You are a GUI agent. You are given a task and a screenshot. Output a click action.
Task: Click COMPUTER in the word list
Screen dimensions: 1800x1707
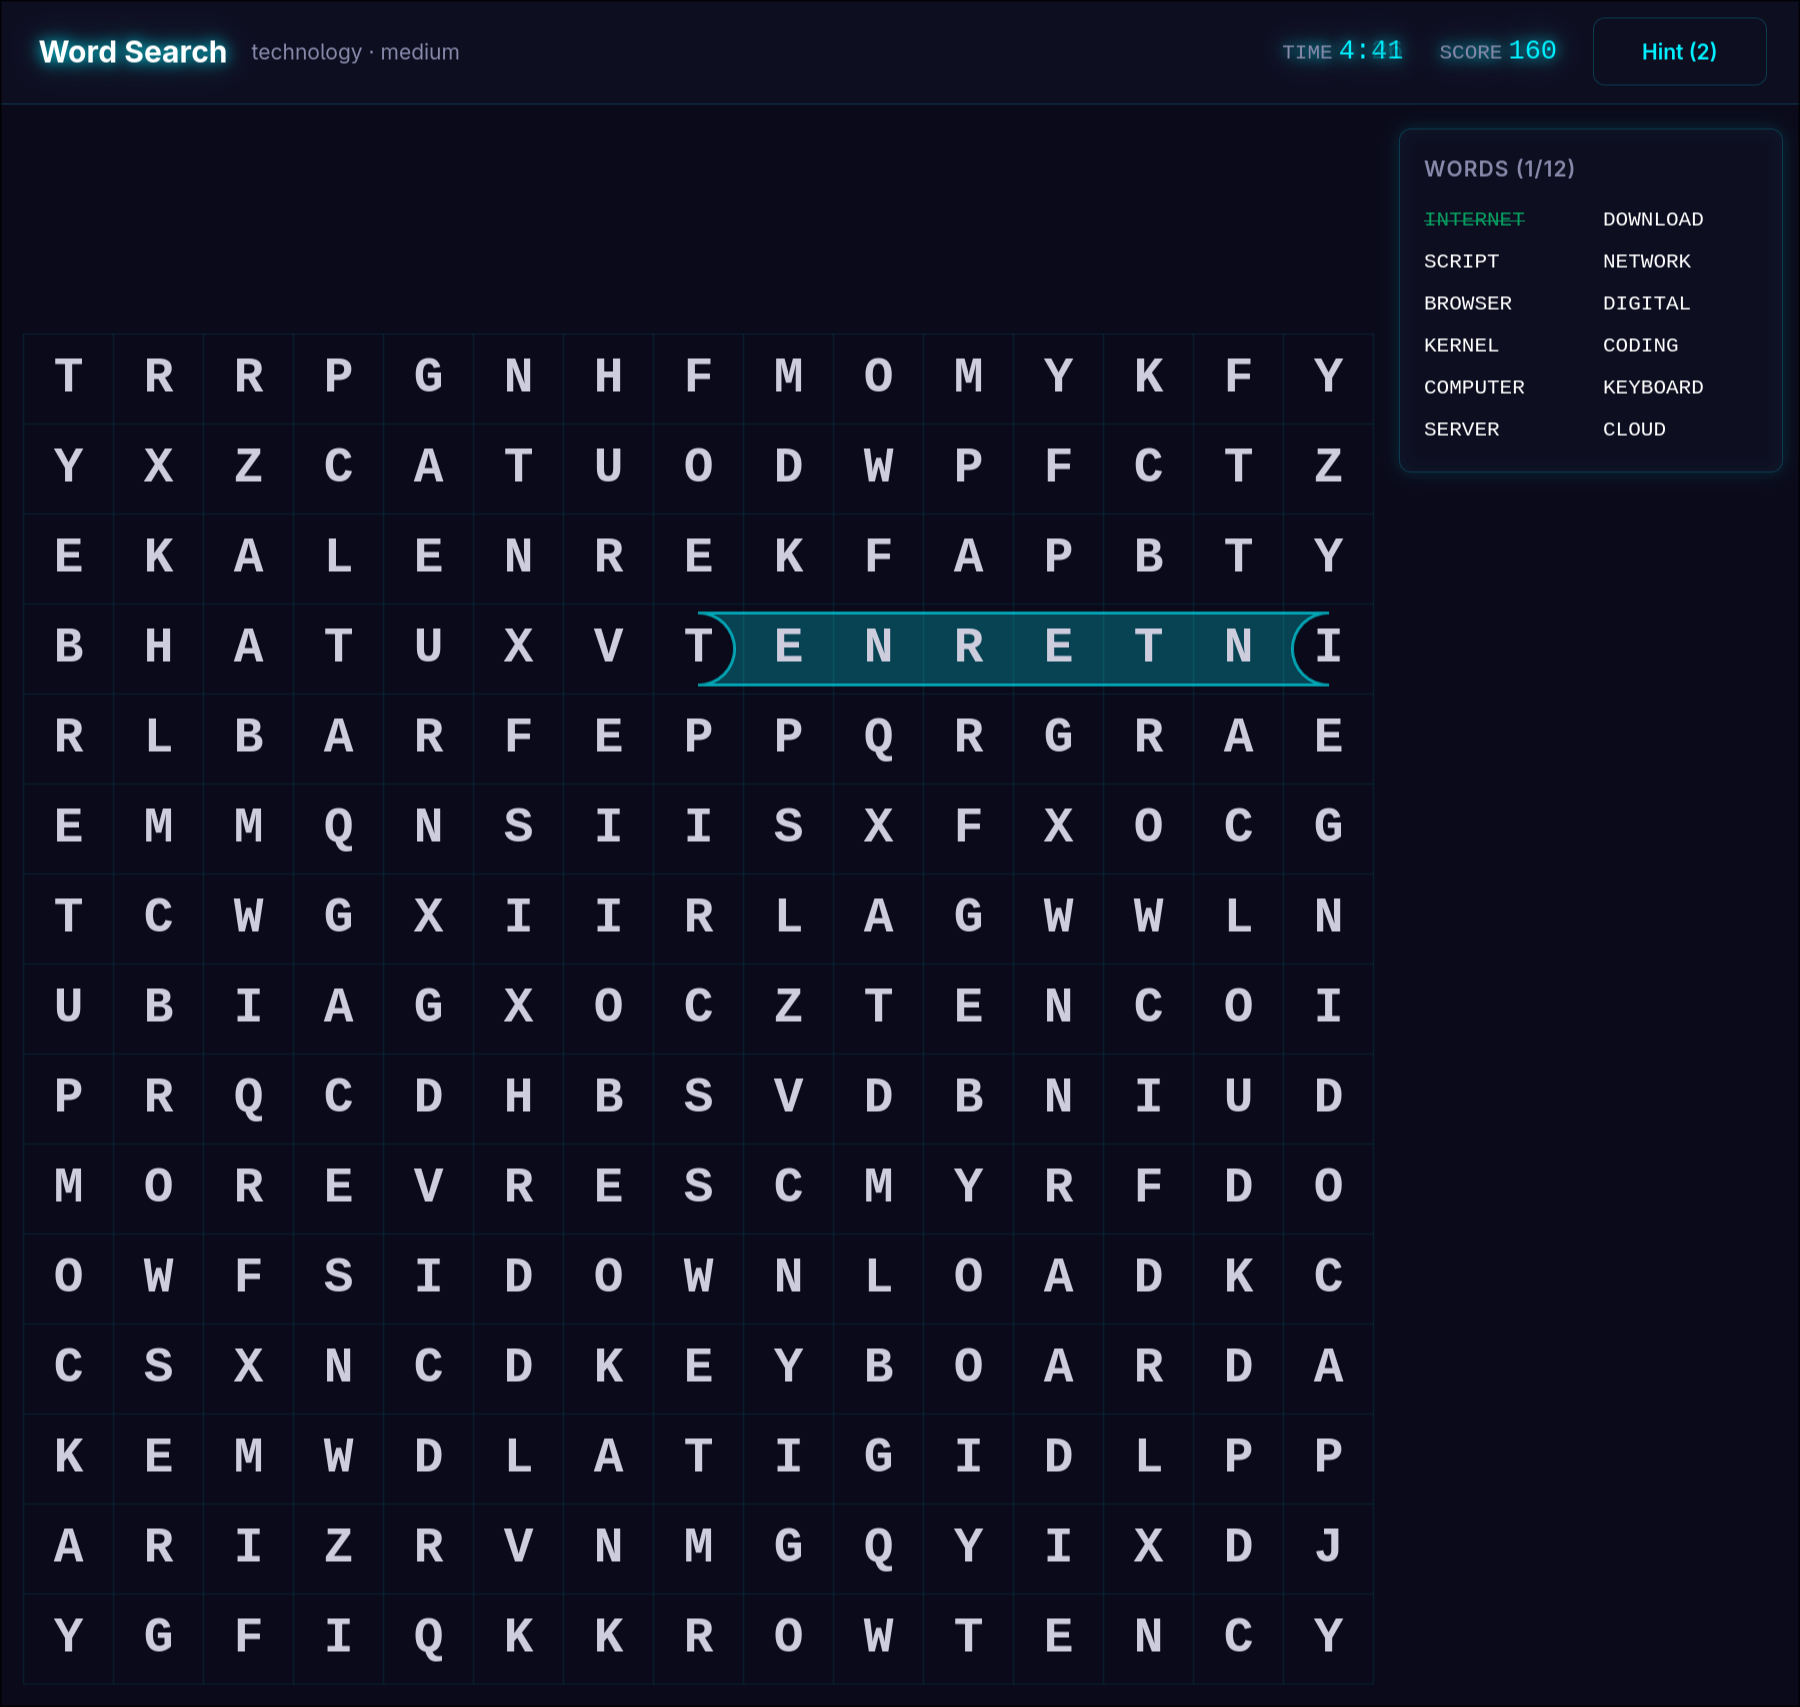tap(1474, 387)
